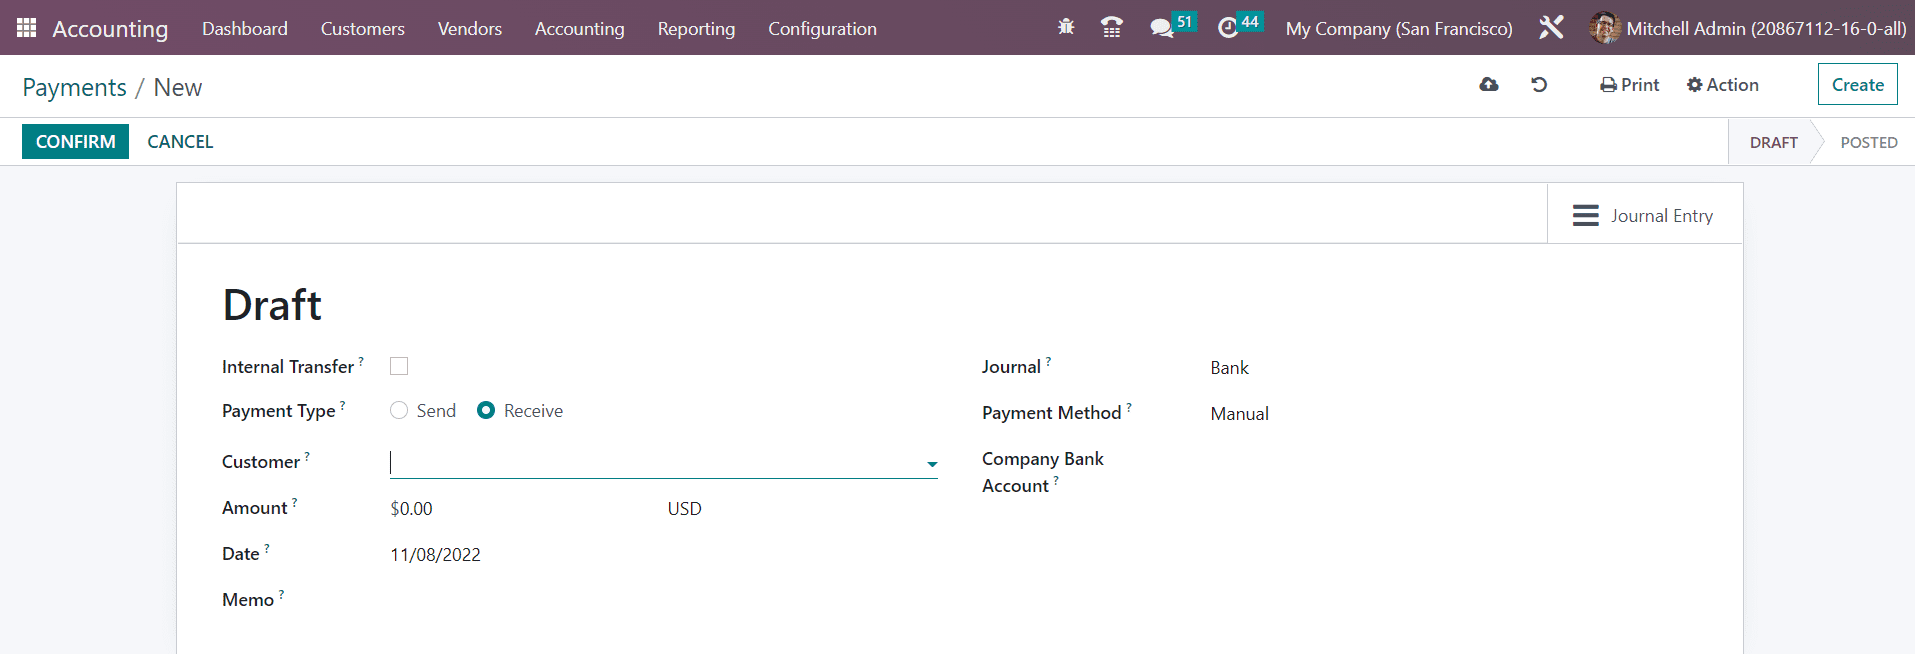The height and width of the screenshot is (654, 1915).
Task: Open the Print dropdown menu
Action: pyautogui.click(x=1629, y=85)
